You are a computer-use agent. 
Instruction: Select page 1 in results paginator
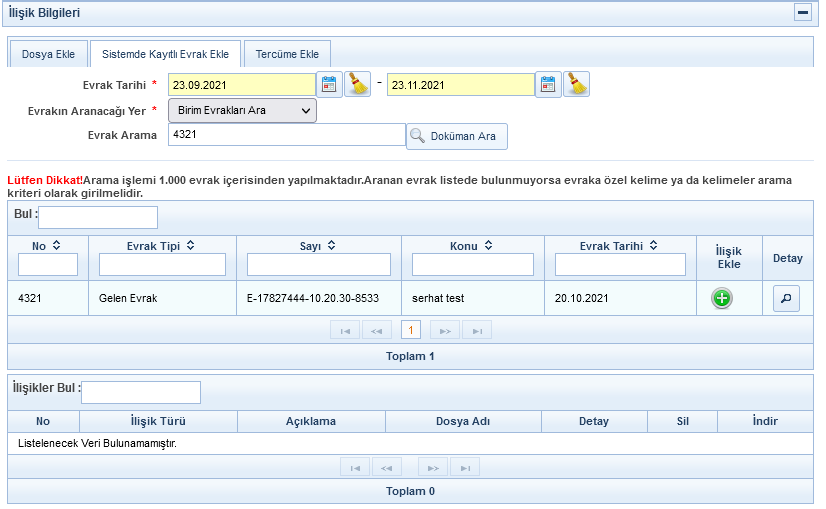tap(410, 330)
